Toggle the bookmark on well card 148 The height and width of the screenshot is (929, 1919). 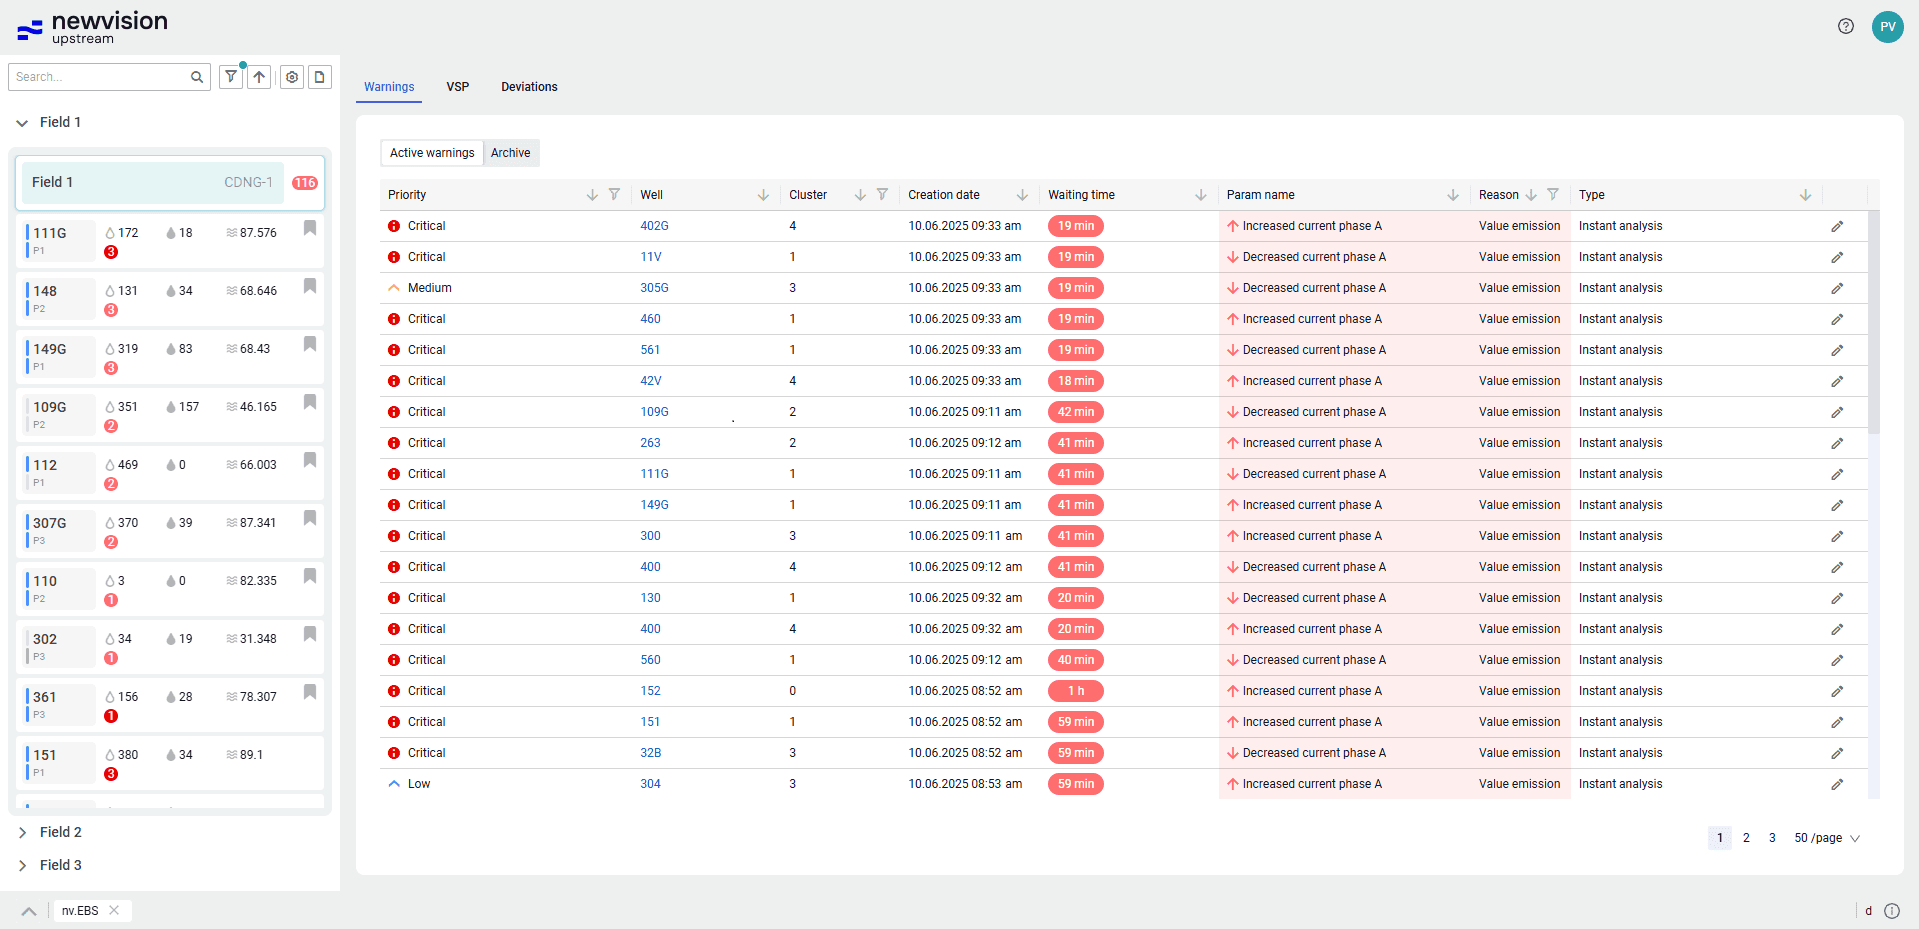(310, 286)
